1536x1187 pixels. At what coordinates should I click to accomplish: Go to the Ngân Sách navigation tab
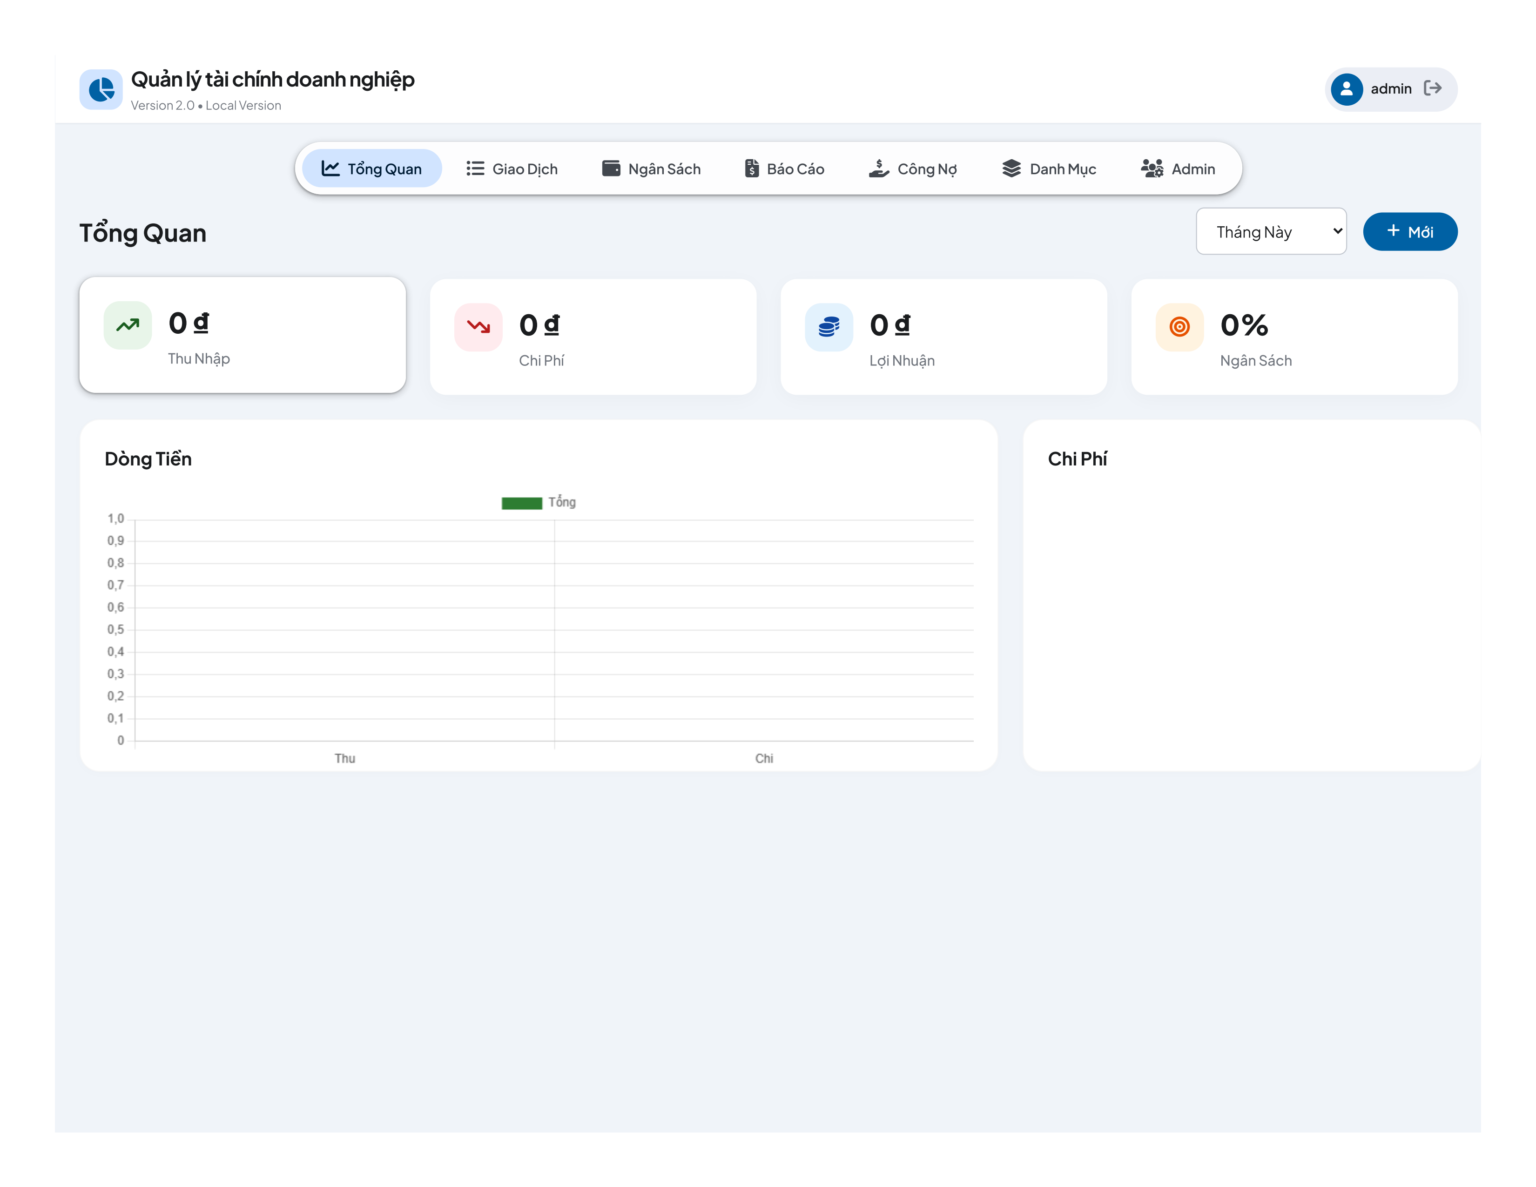[651, 169]
